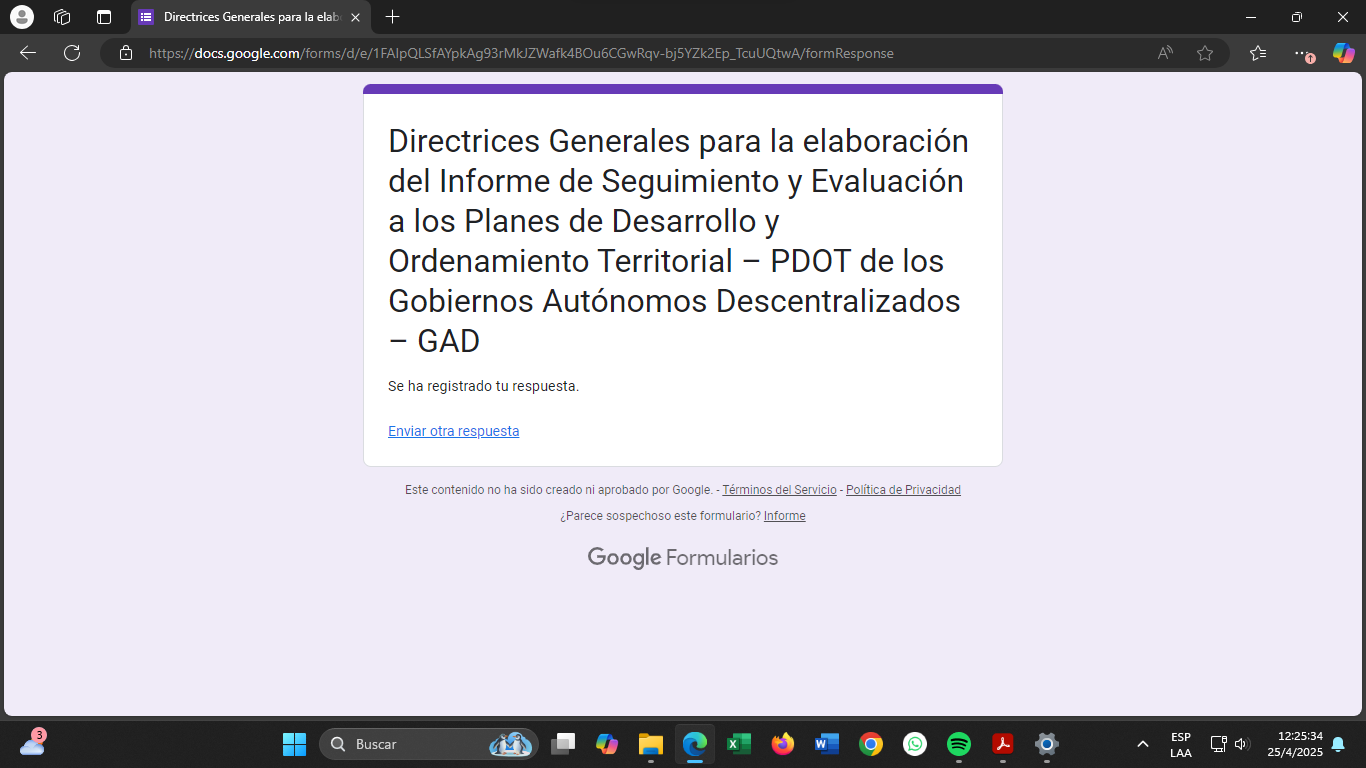Open the Copilot sidebar icon
The height and width of the screenshot is (768, 1366).
click(x=1343, y=53)
